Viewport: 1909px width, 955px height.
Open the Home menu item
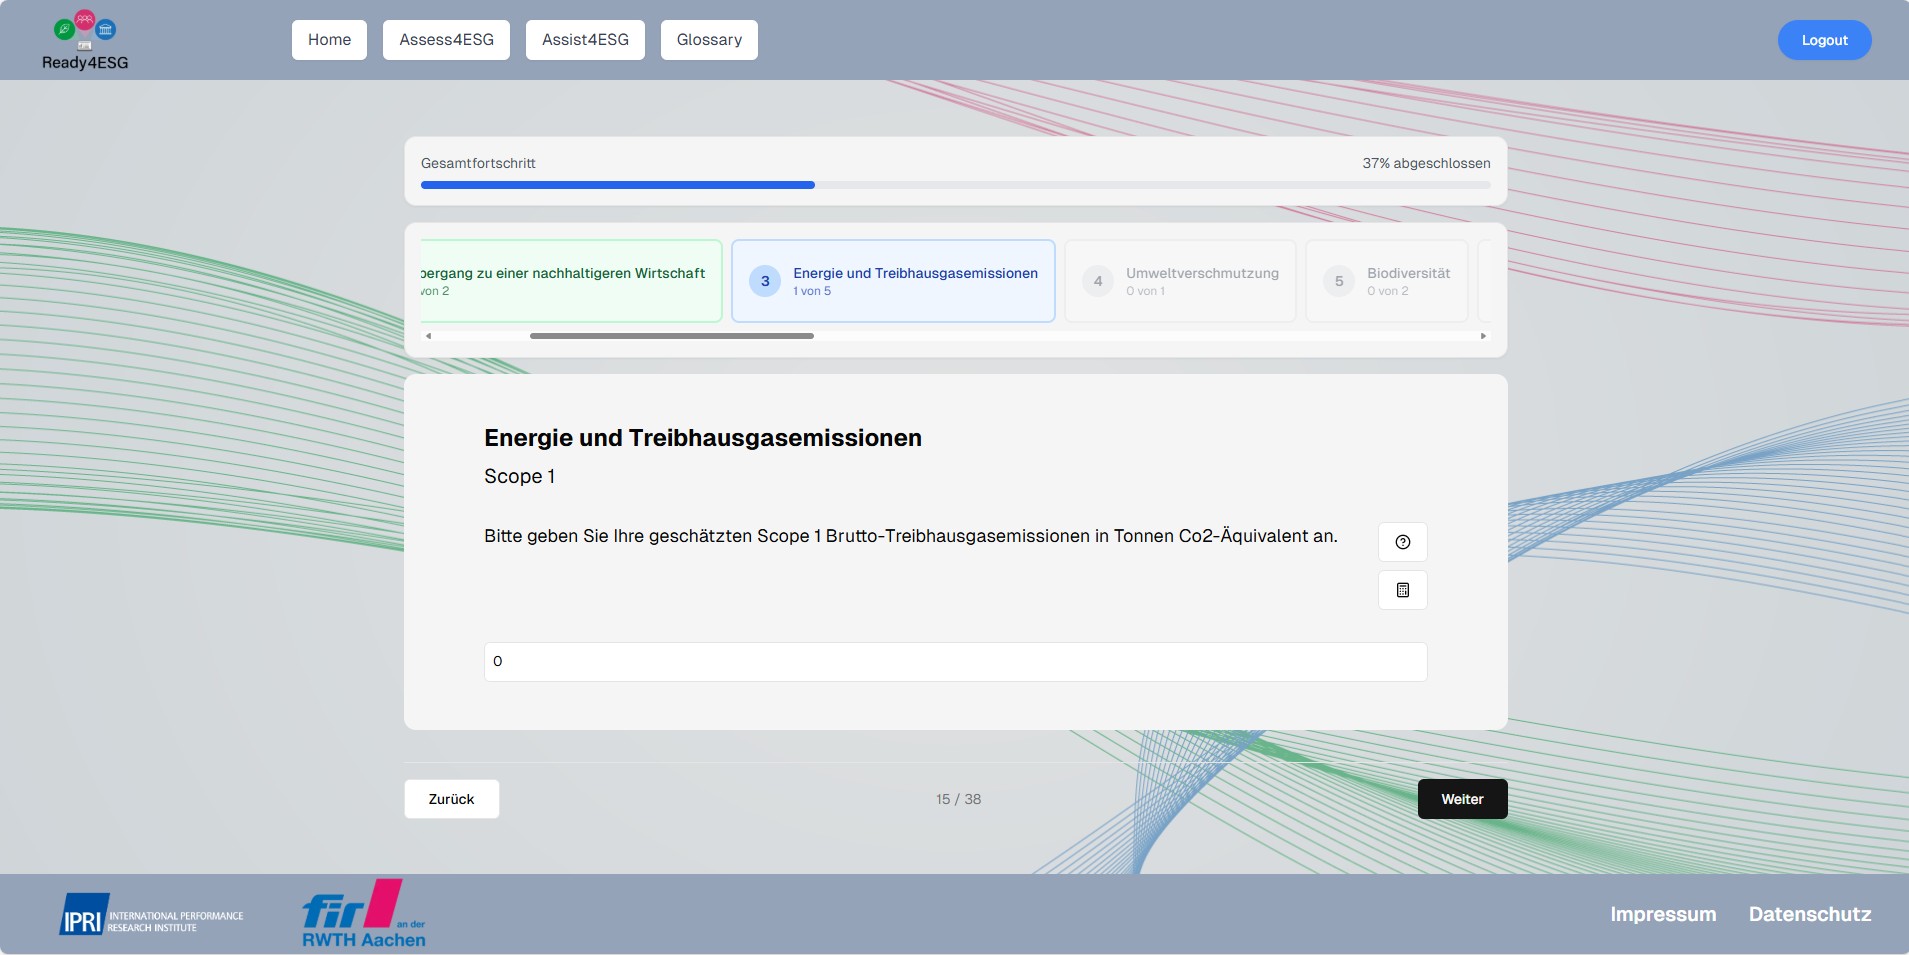tap(329, 40)
